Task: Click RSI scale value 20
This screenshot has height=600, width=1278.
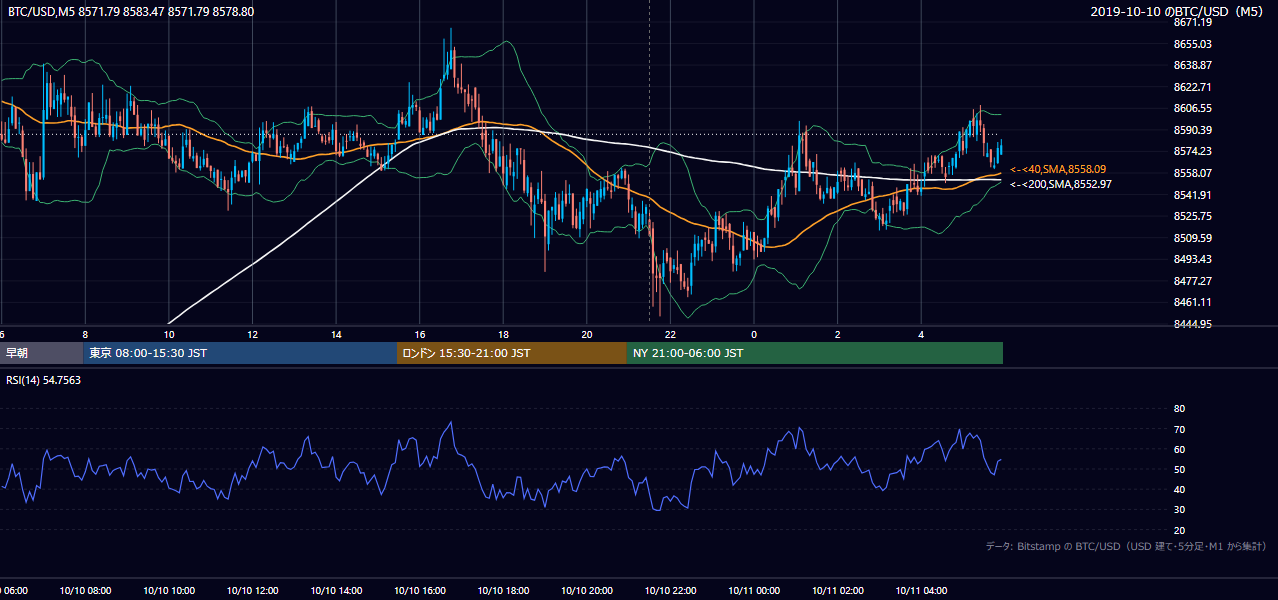Action: point(1179,530)
